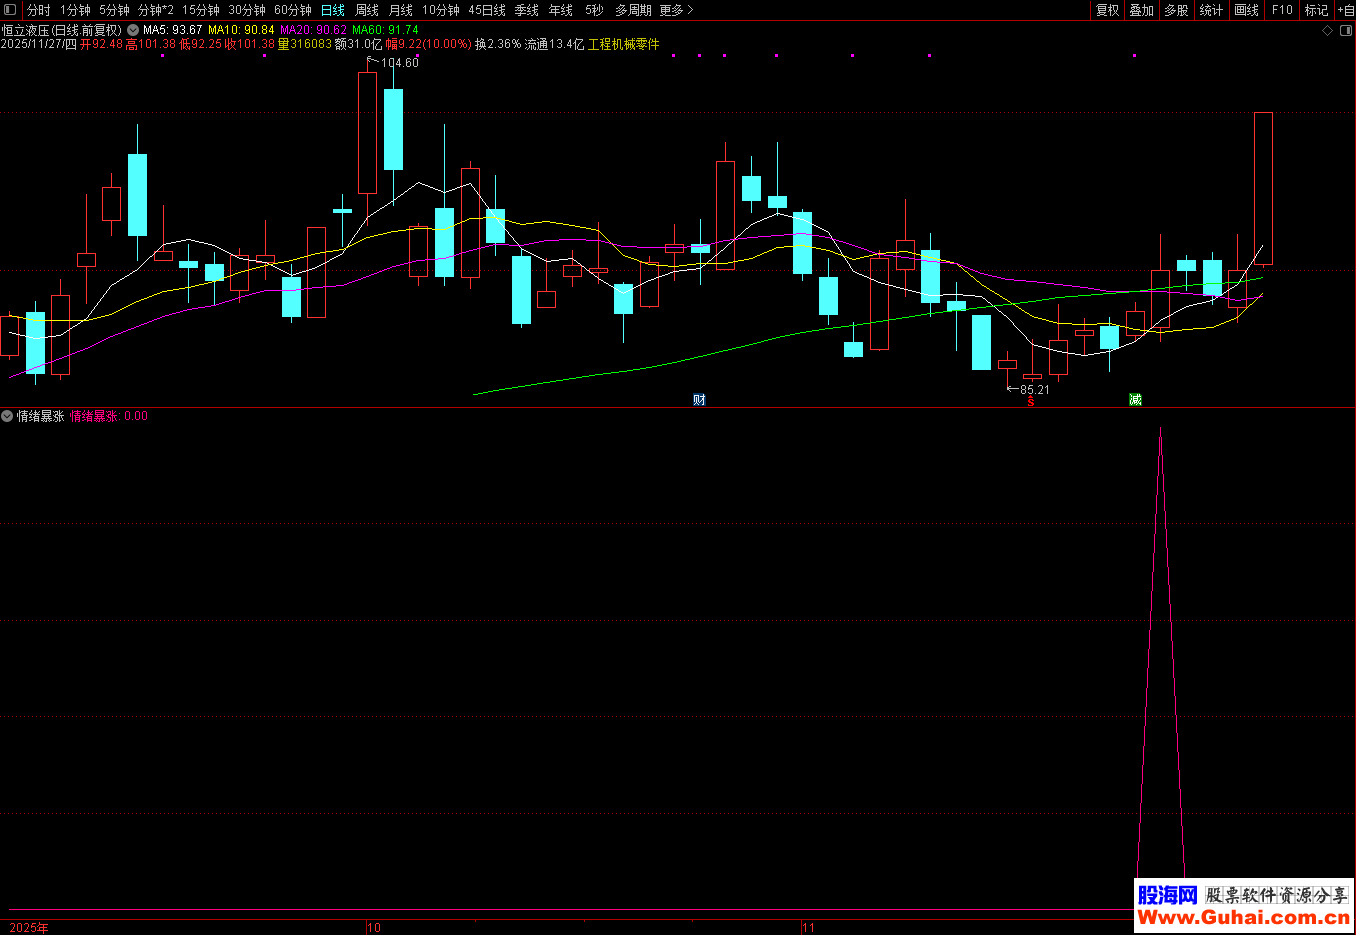Click the left panel toggle icon
The height and width of the screenshot is (935, 1356).
(10, 10)
